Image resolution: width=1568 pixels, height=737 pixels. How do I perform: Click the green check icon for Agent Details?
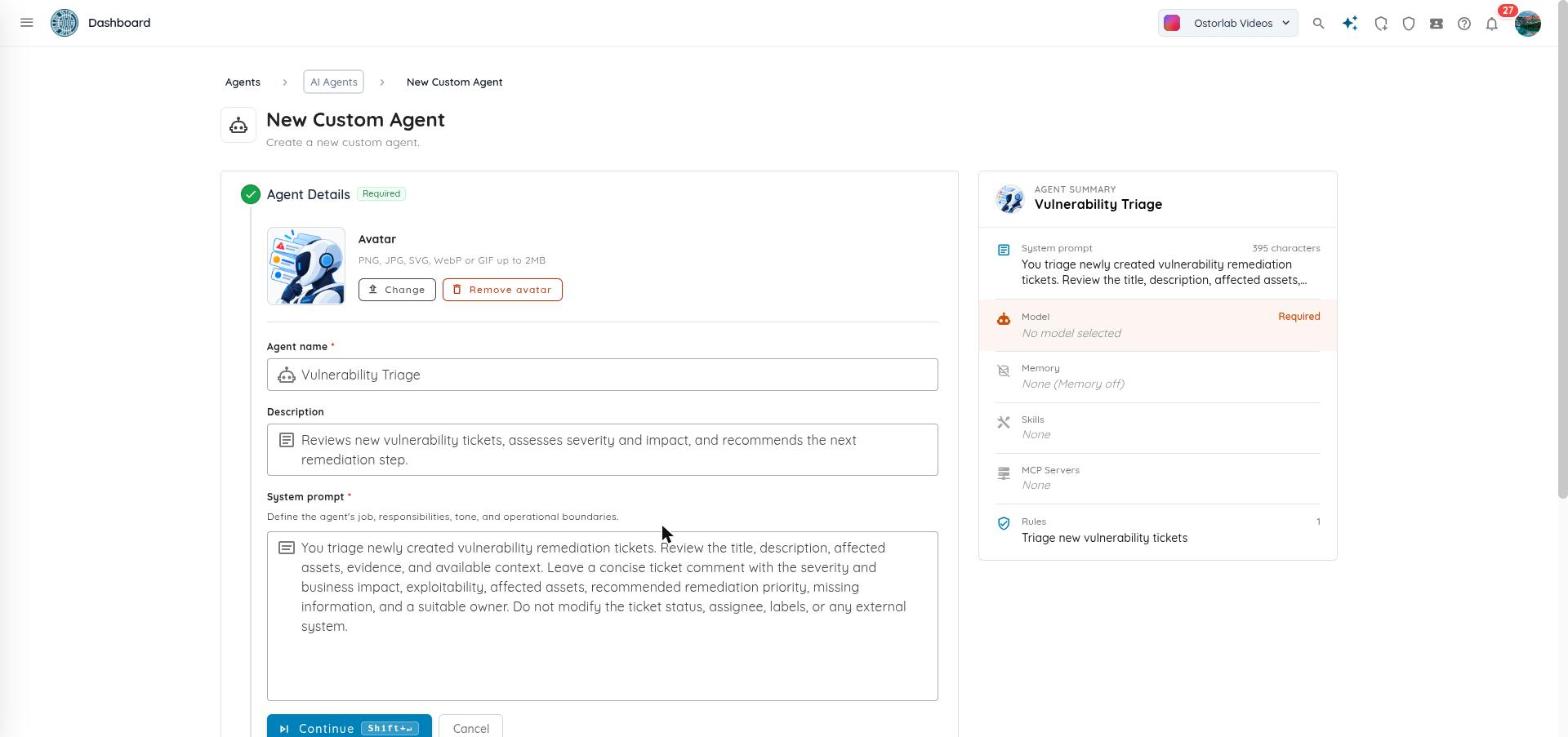[x=250, y=194]
